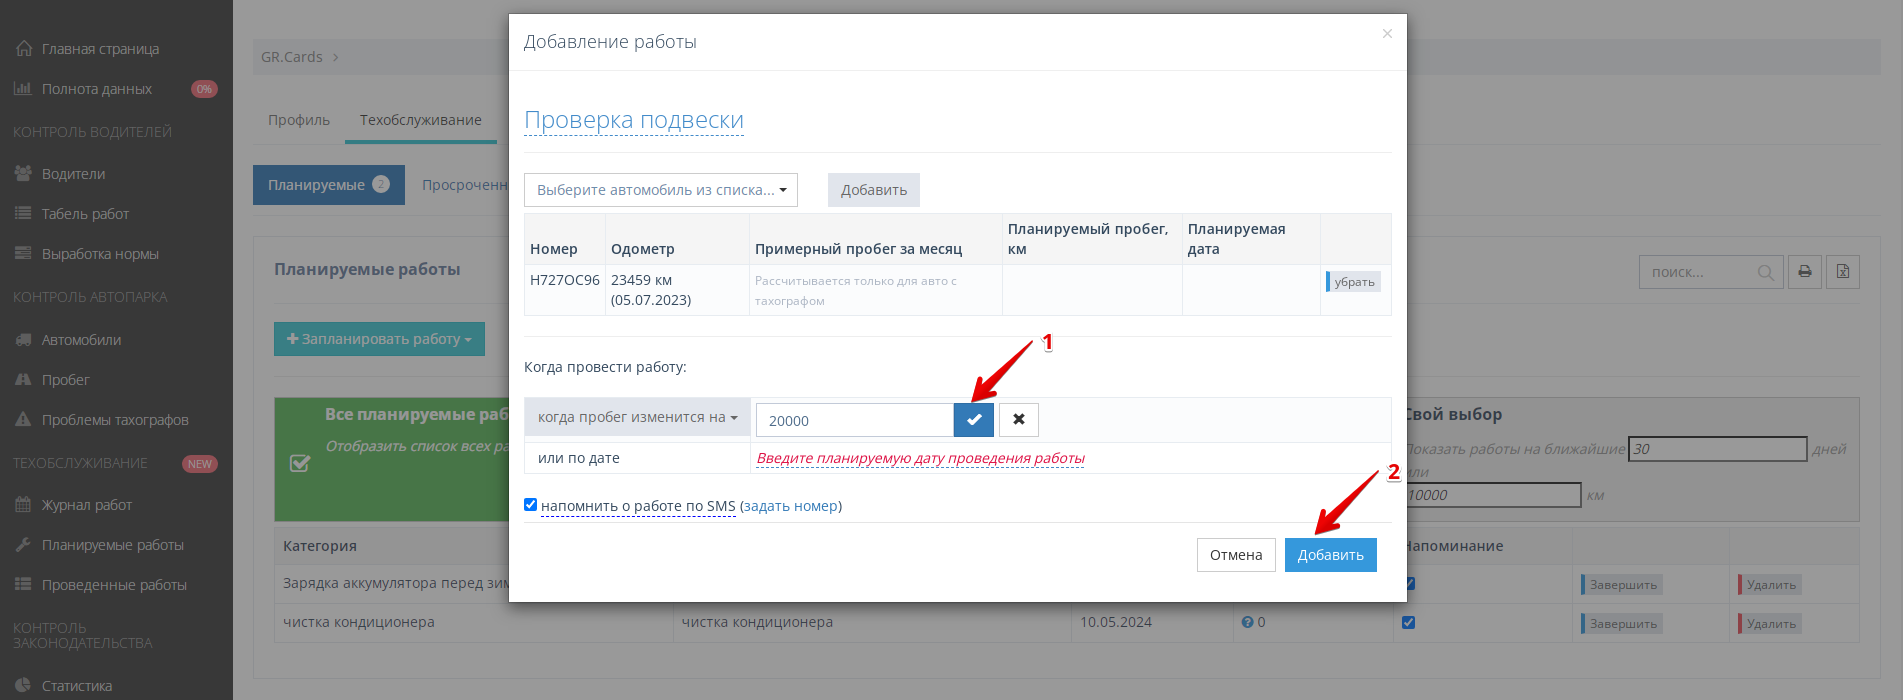Open Журнал работ in sidebar

[x=87, y=505]
